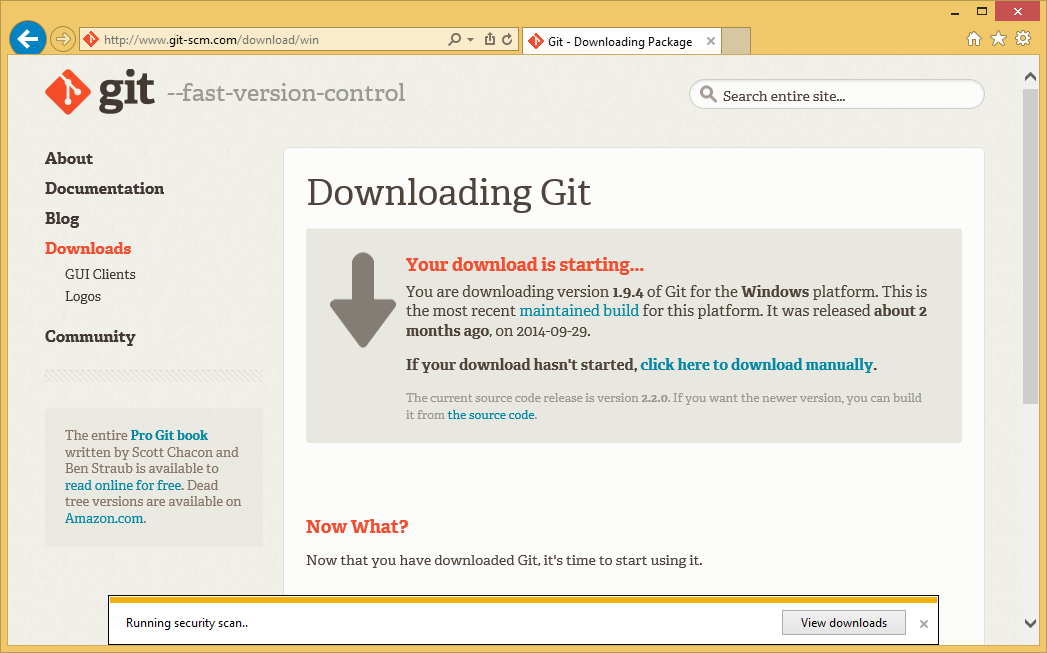Click the Git favicon in the address bar
Screen dimensions: 1047x653
pyautogui.click(x=91, y=39)
